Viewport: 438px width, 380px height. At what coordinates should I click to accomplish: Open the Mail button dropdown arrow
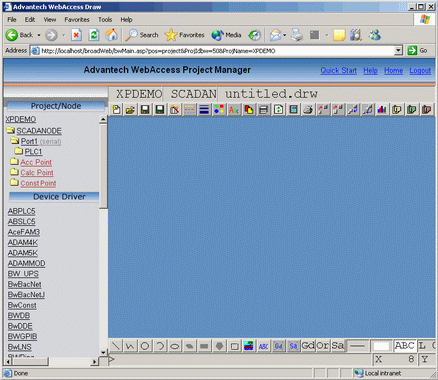coord(284,35)
